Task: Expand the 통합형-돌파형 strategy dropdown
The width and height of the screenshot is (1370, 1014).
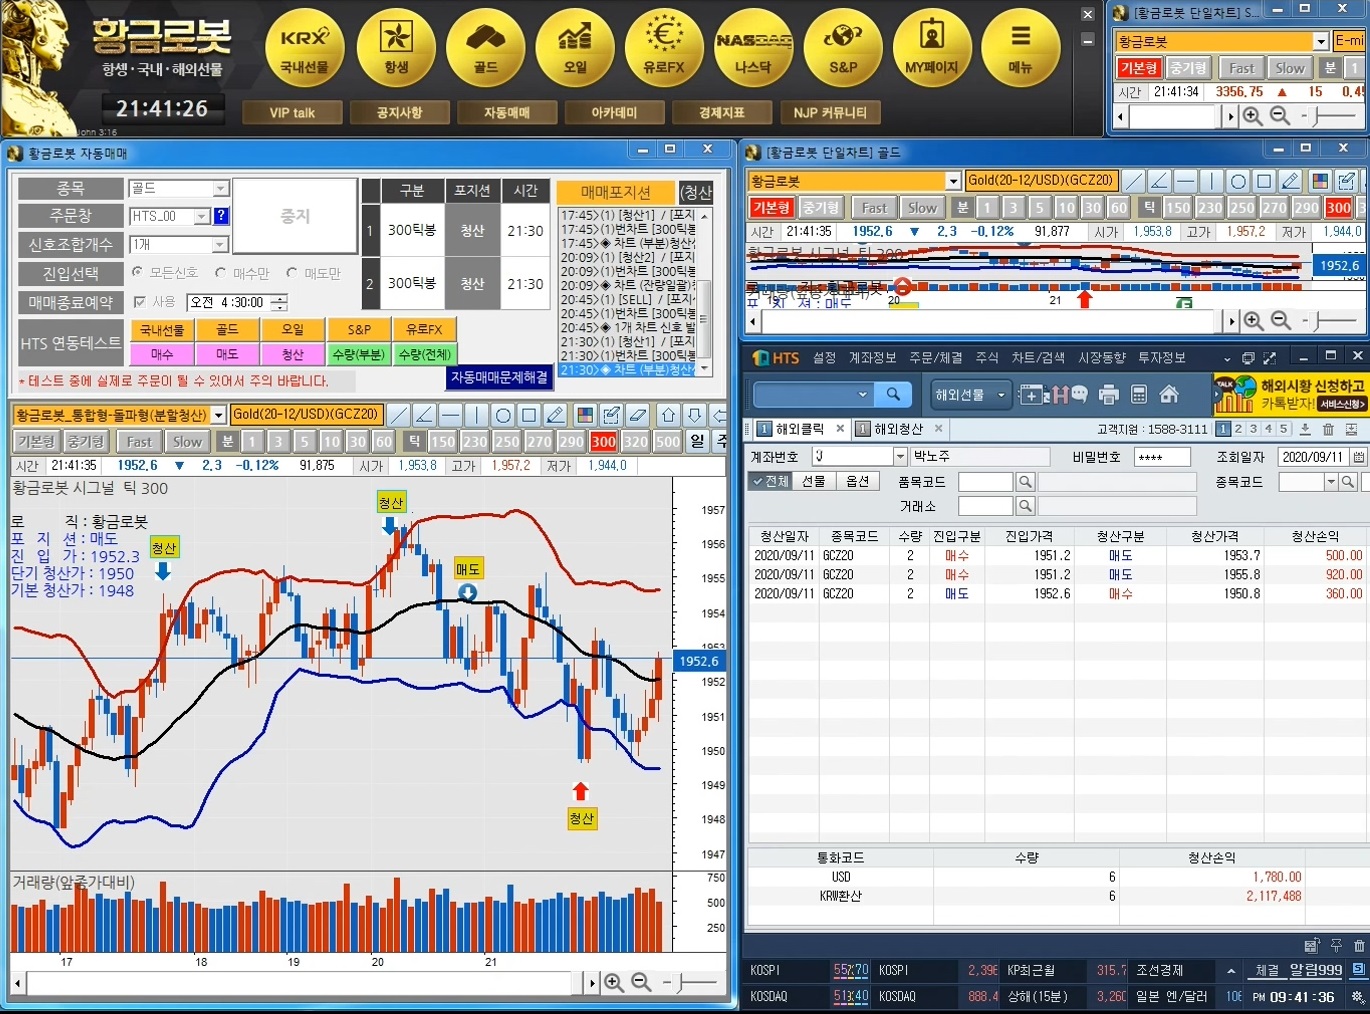Action: point(218,414)
